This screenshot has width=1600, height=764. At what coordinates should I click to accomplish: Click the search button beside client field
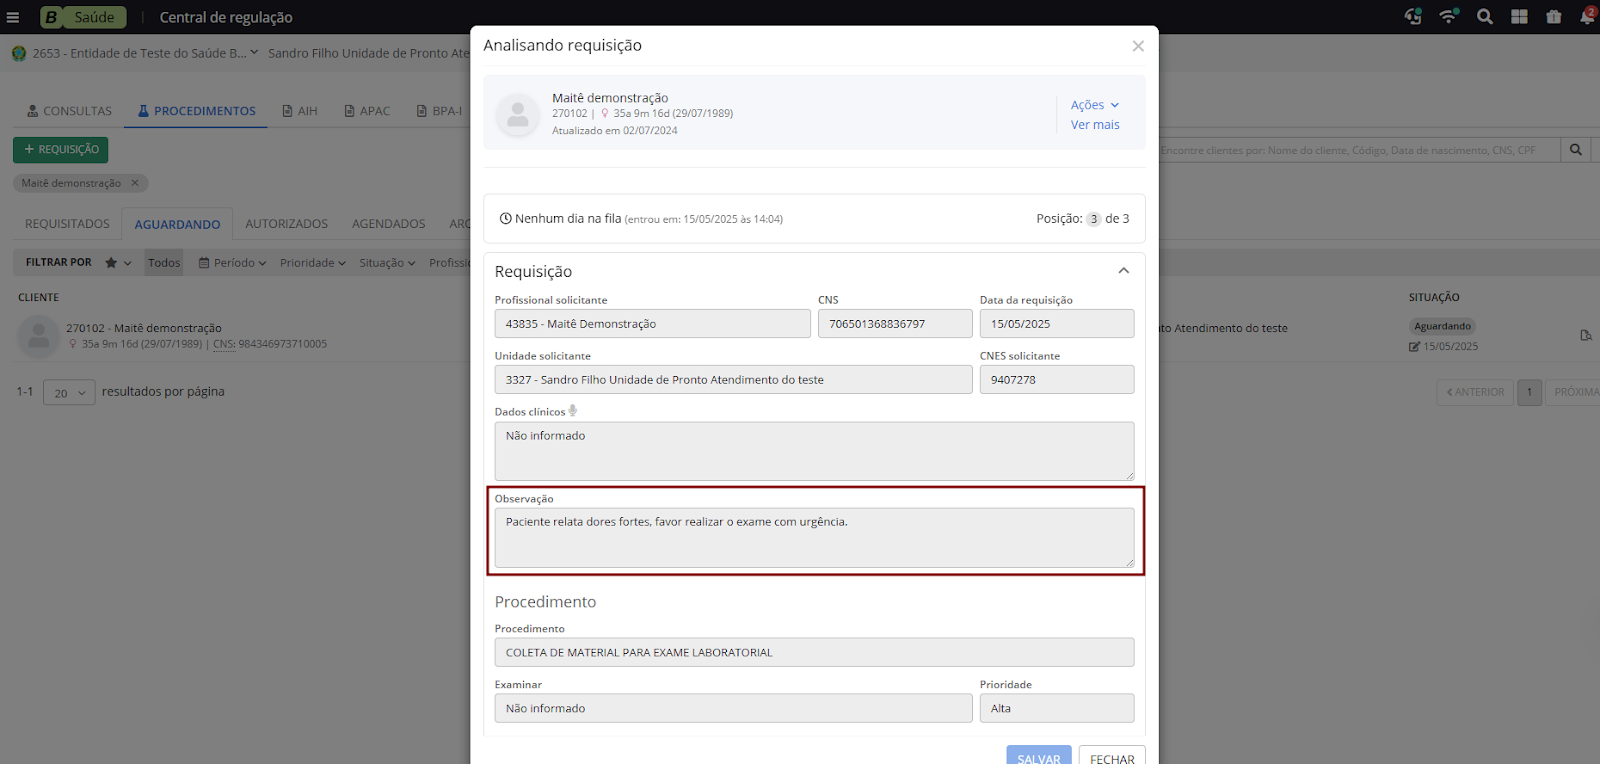tap(1576, 150)
